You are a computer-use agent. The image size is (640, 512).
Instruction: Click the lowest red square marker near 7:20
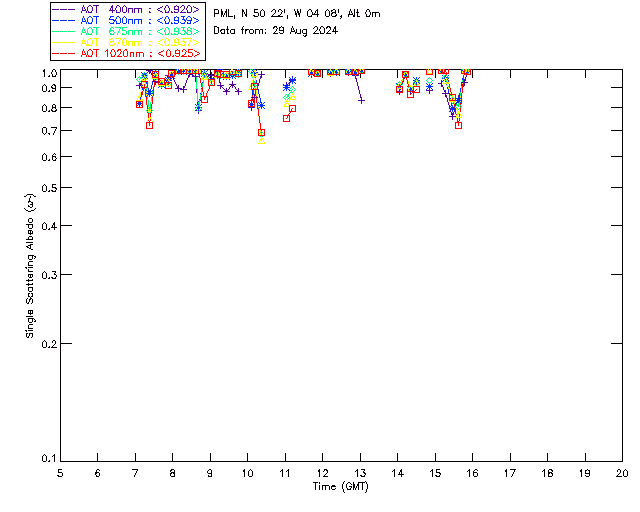(149, 124)
